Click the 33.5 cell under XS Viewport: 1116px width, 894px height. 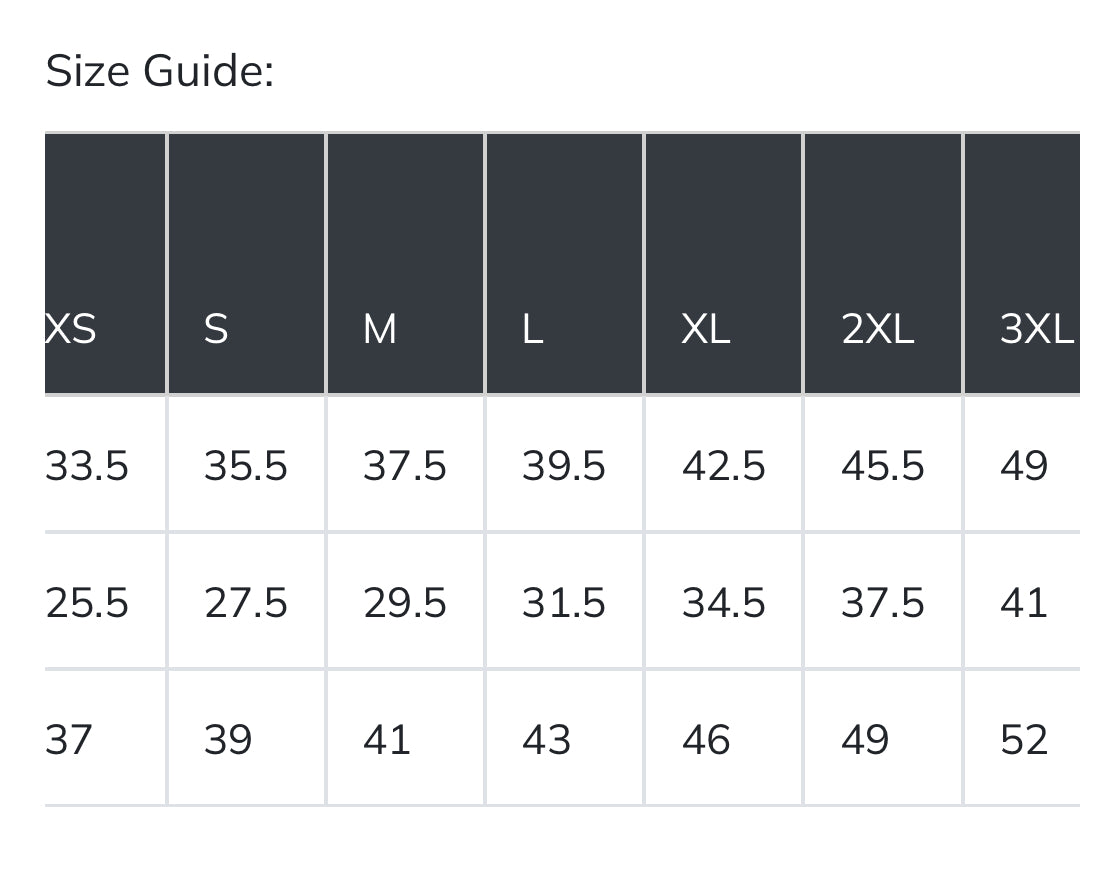[88, 466]
